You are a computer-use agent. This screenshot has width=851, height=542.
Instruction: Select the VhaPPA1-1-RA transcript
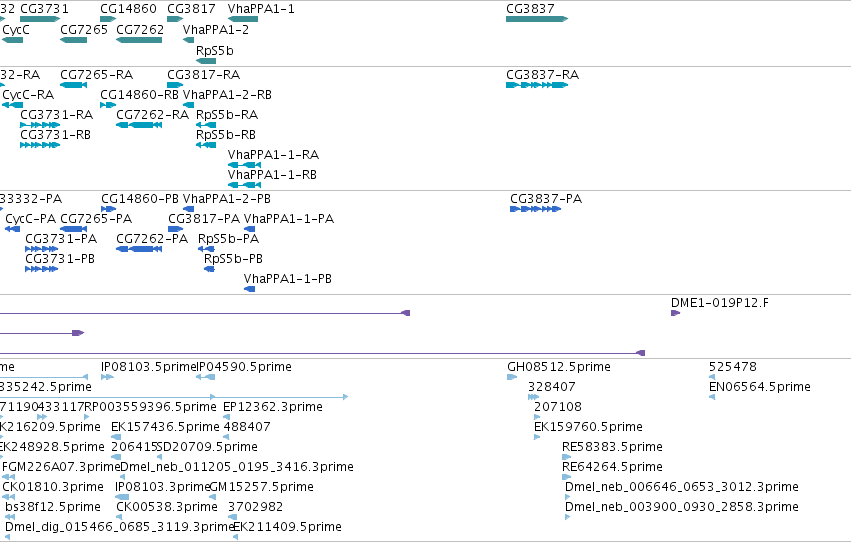(244, 165)
